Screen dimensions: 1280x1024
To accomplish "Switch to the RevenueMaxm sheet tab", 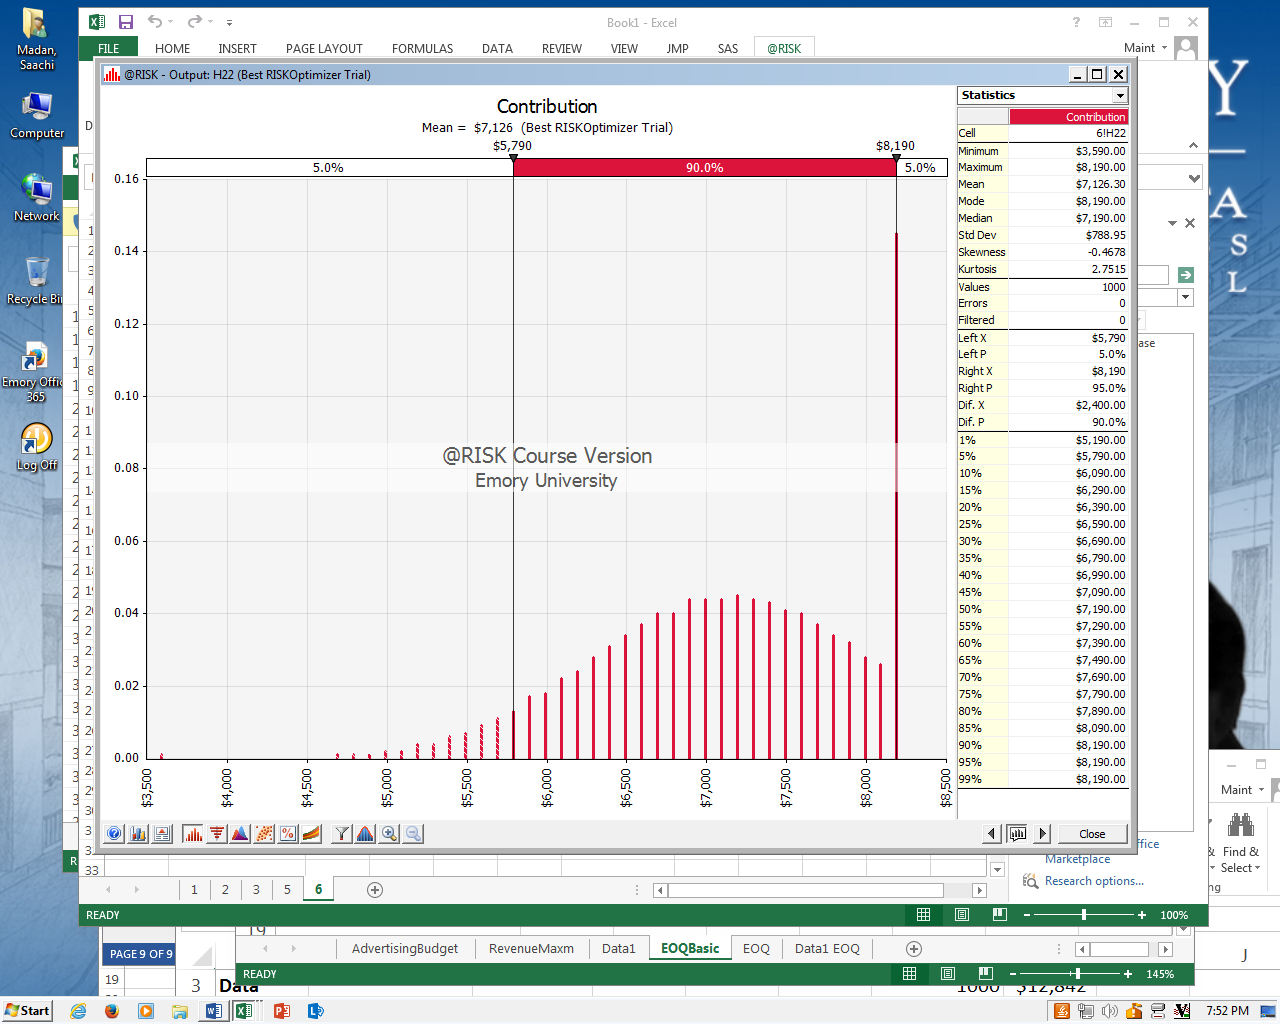I will coord(531,949).
